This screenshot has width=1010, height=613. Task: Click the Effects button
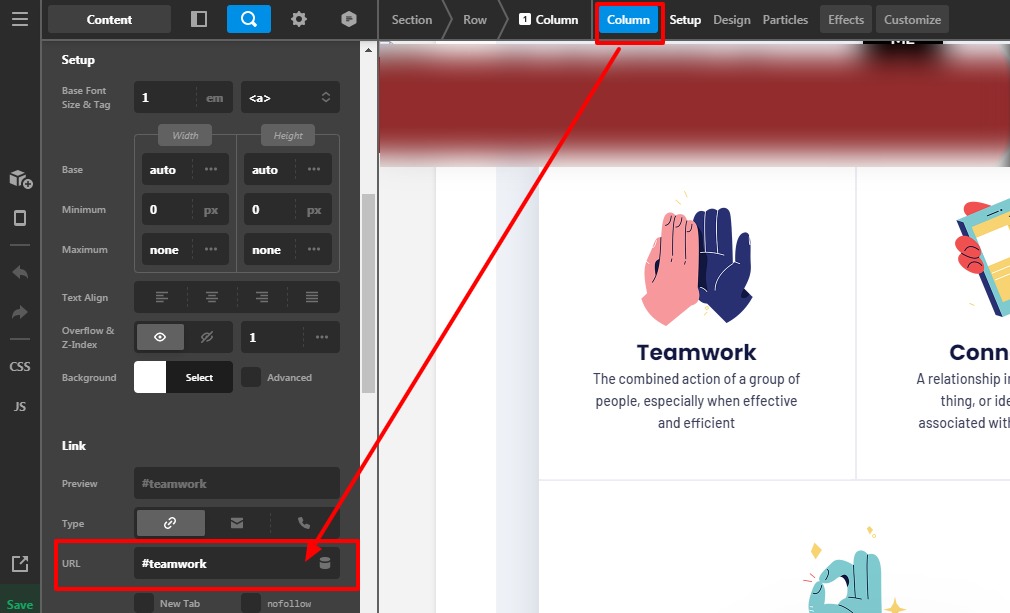pos(846,19)
